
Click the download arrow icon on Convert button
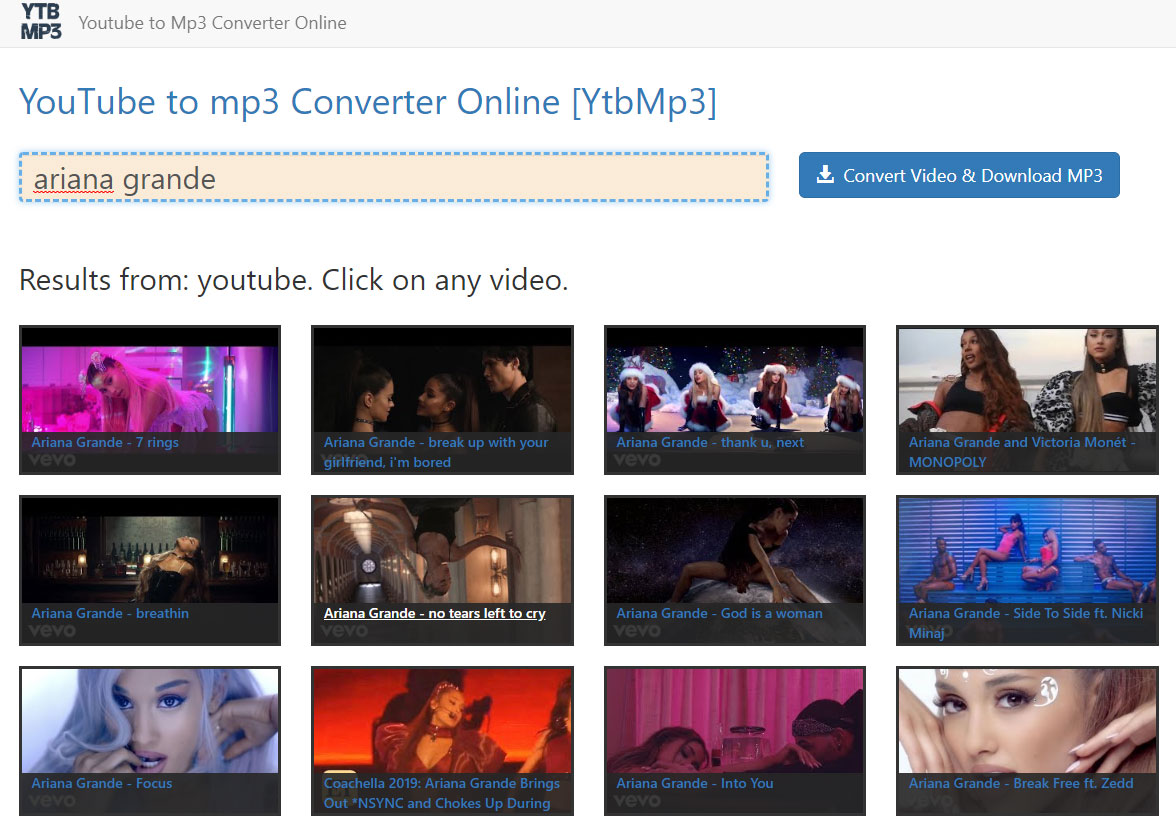pyautogui.click(x=825, y=175)
